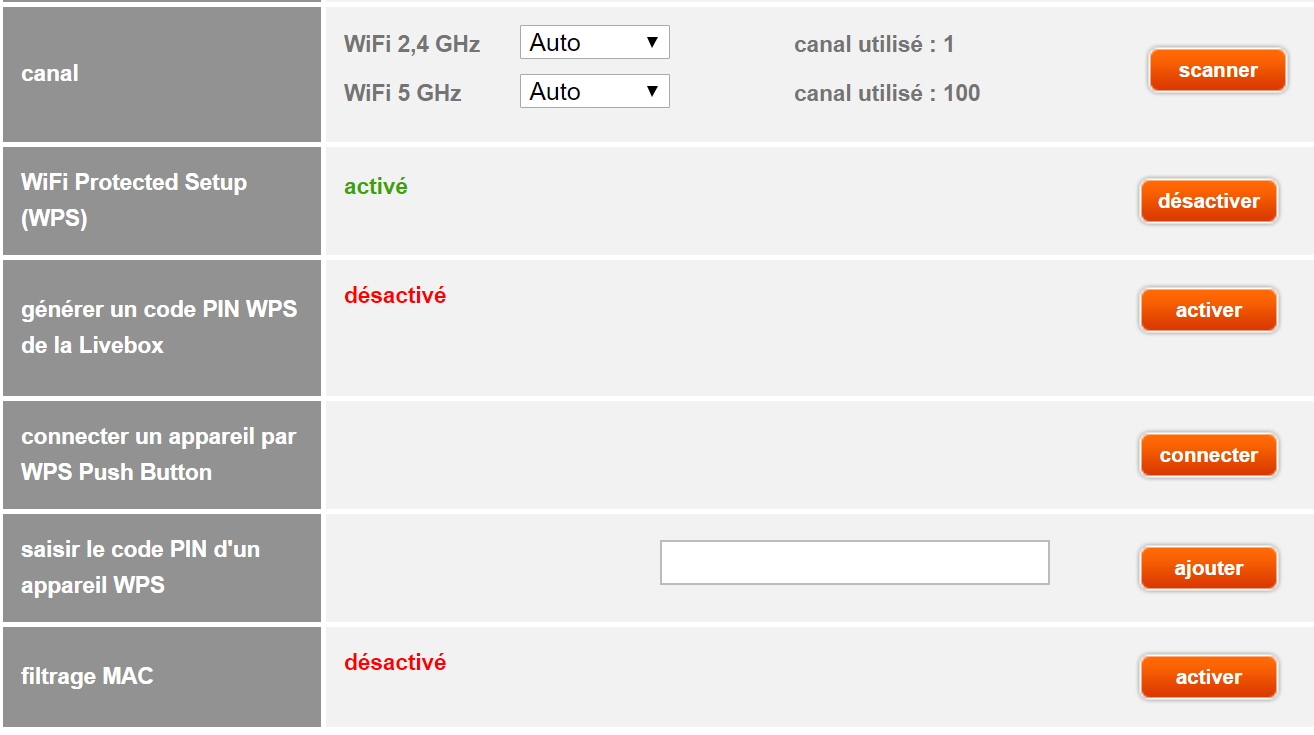Screen dimensions: 1314x735
Task: Open the WiFi 2,4 GHz channel dropdown
Action: click(594, 43)
